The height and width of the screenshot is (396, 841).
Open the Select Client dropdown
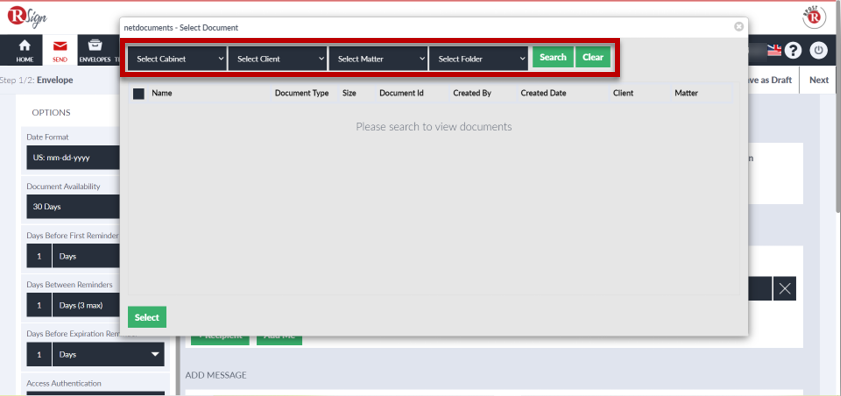click(277, 59)
